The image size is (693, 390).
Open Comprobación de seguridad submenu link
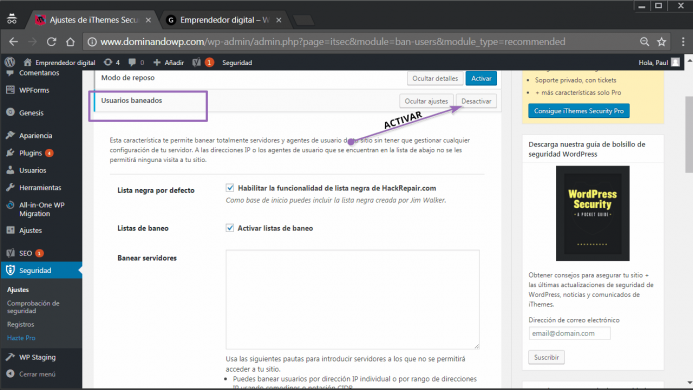[x=33, y=307]
